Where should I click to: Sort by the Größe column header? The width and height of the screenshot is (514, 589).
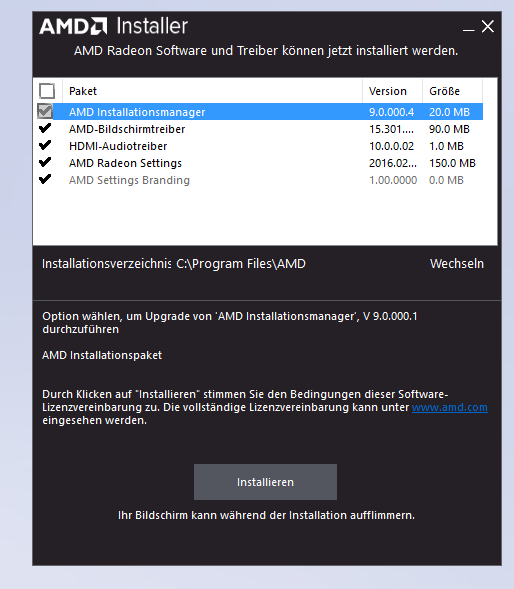point(452,91)
